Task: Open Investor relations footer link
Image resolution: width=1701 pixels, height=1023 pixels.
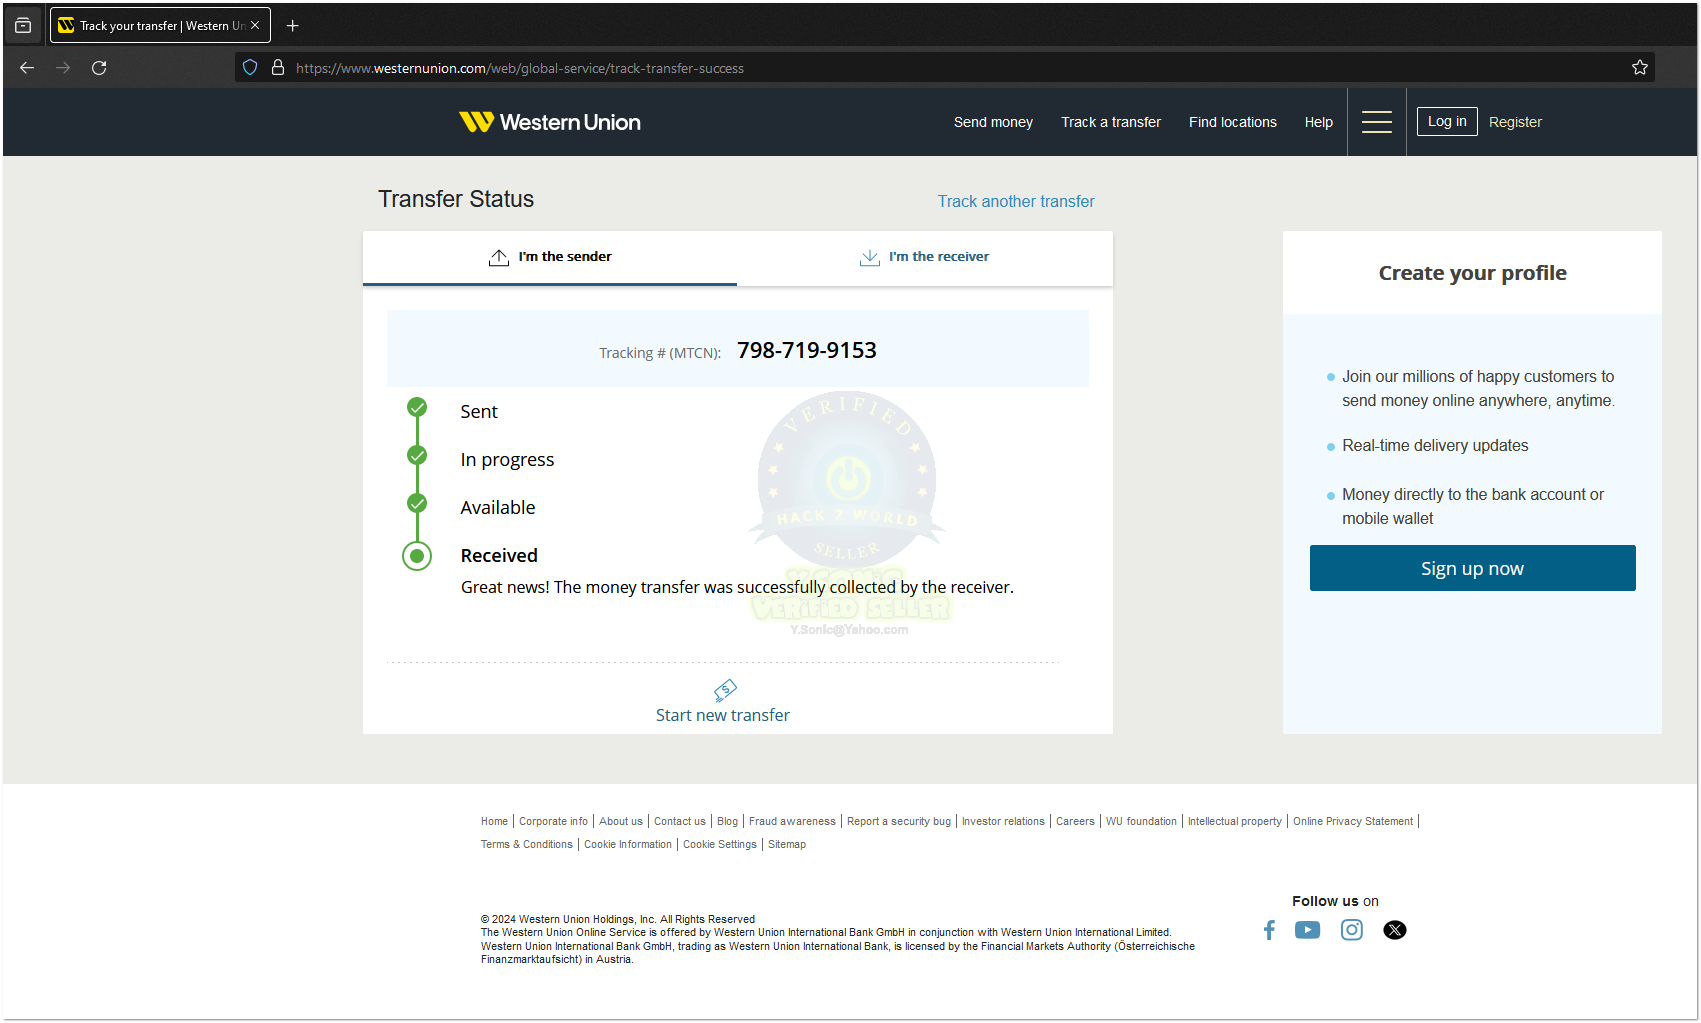Action: [1003, 821]
